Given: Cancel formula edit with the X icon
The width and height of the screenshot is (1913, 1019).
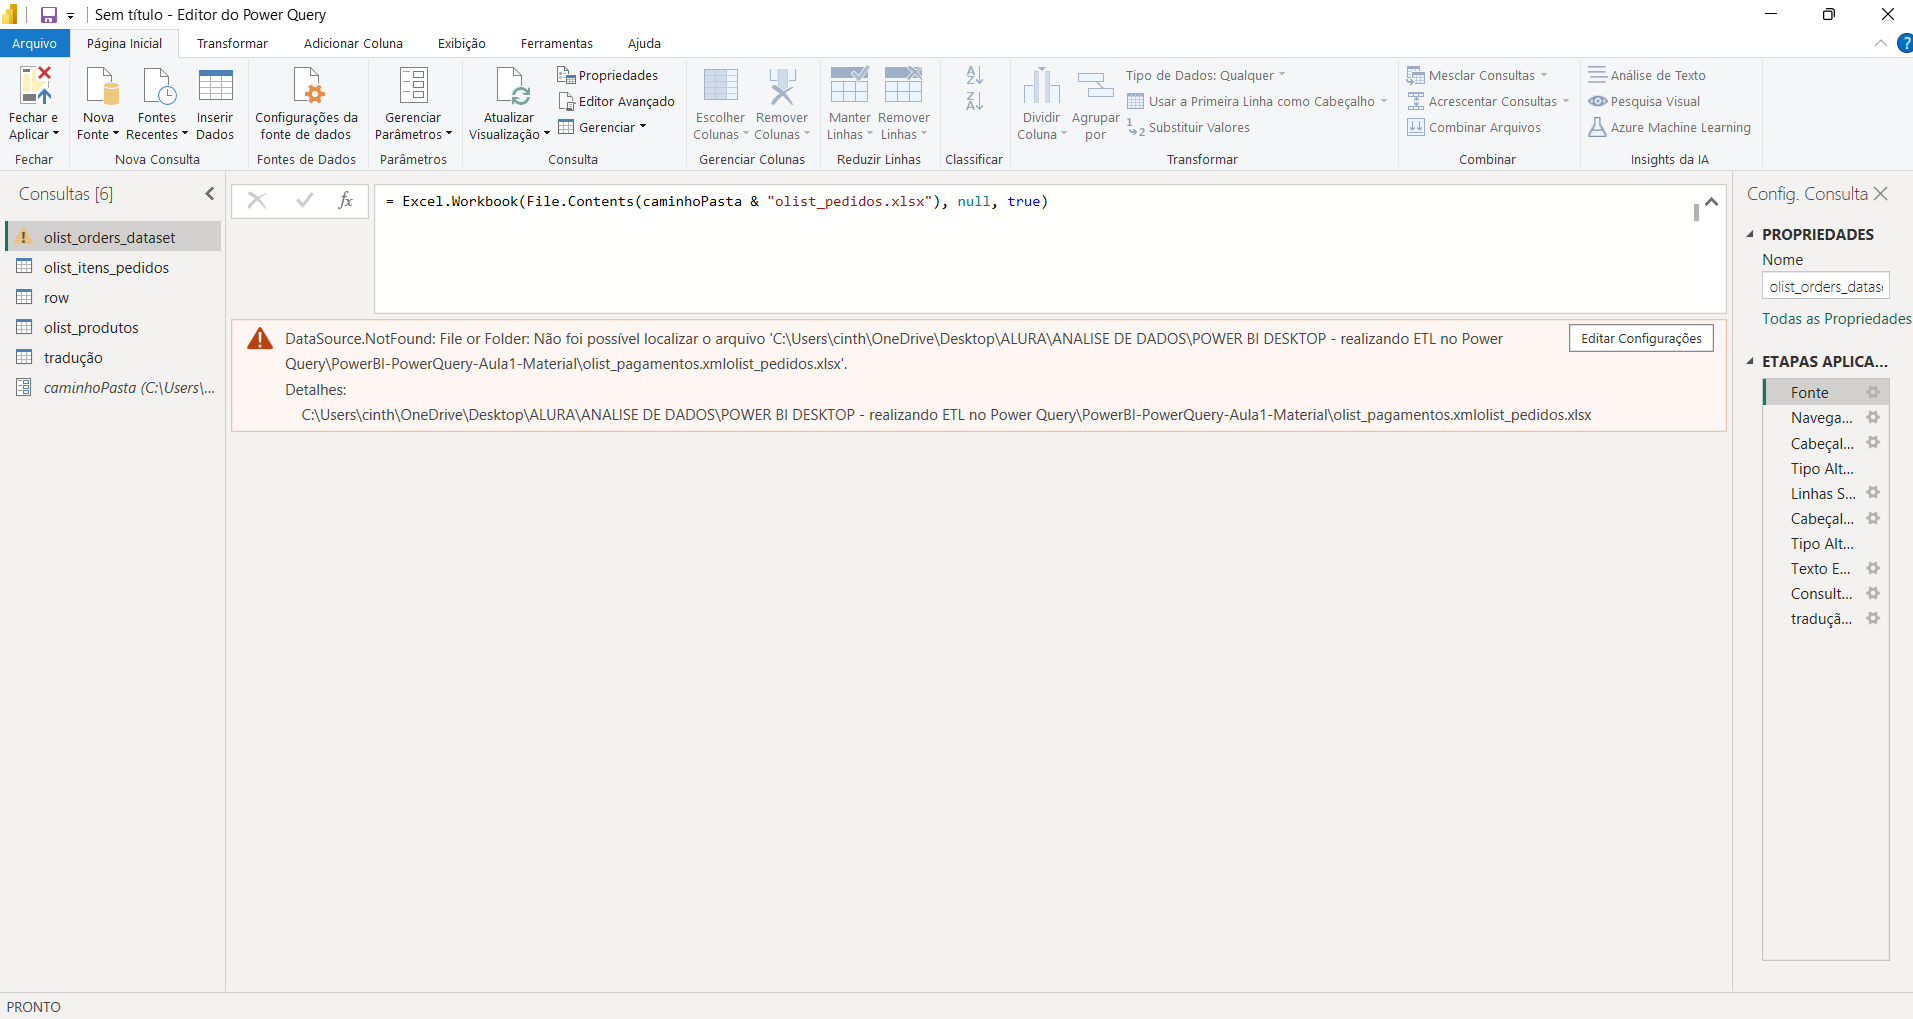Looking at the screenshot, I should [x=257, y=201].
